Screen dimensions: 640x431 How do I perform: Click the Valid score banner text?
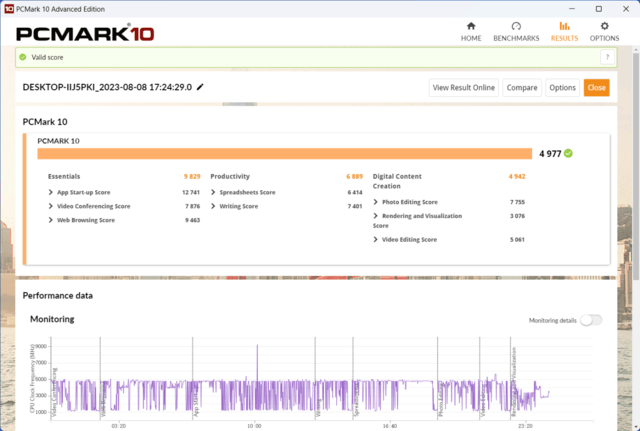point(47,57)
